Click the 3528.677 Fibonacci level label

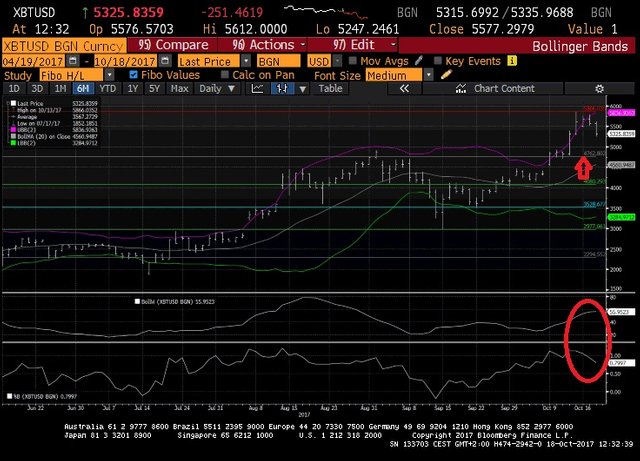[594, 204]
